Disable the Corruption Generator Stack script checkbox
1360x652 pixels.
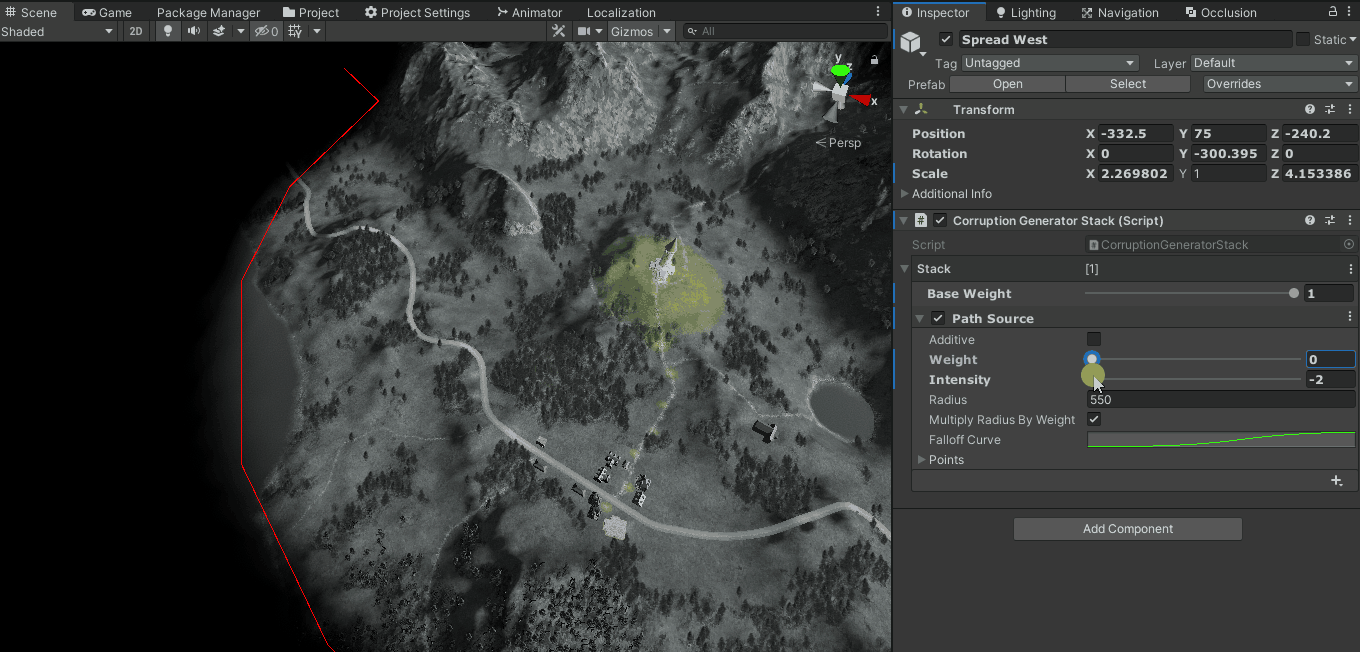(939, 221)
